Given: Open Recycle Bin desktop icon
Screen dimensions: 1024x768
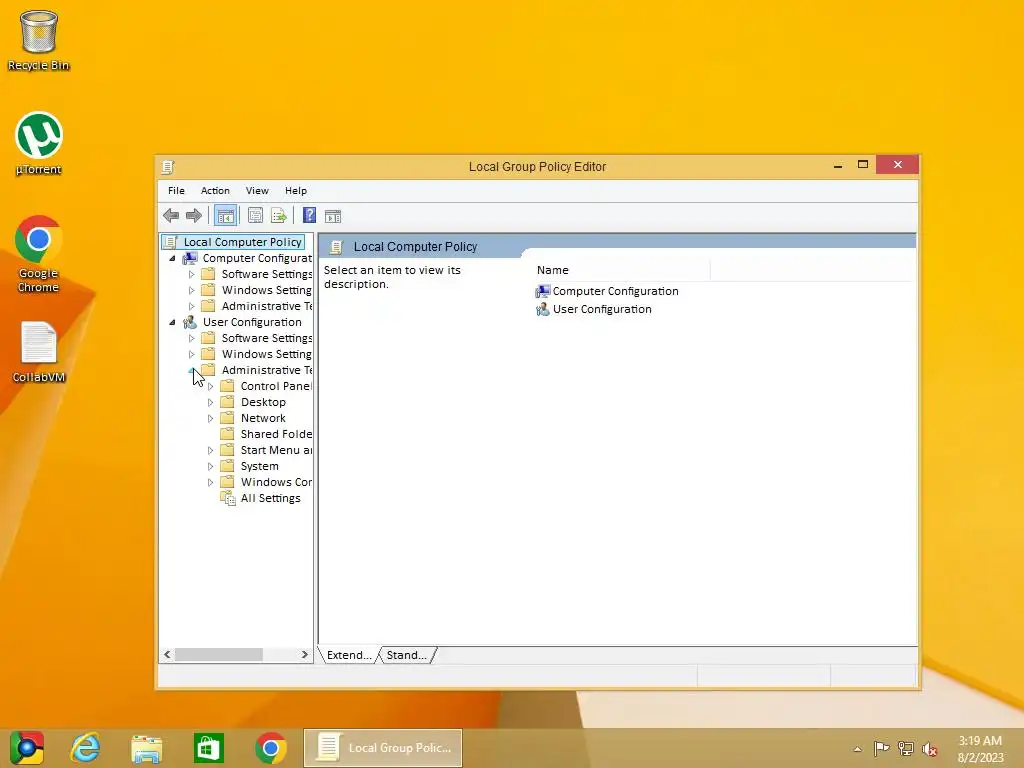Looking at the screenshot, I should [39, 40].
